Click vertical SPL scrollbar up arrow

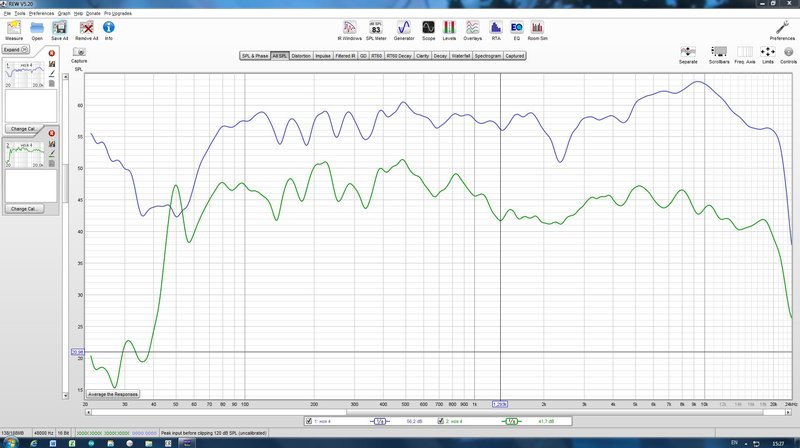point(65,77)
